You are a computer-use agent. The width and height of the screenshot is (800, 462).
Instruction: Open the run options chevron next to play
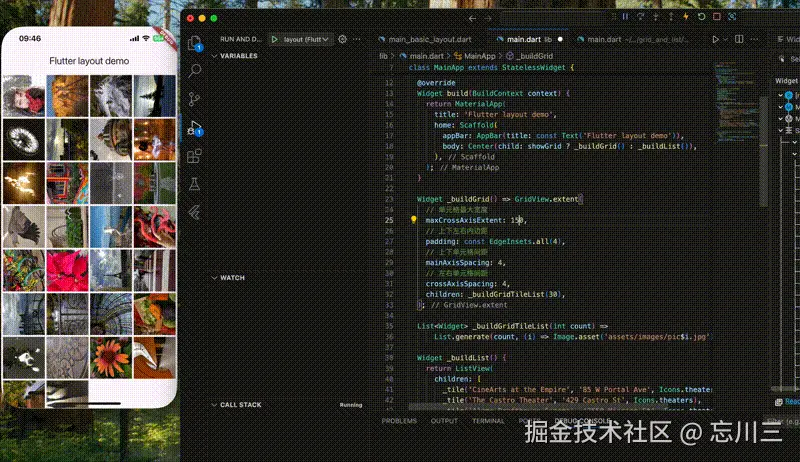point(725,39)
